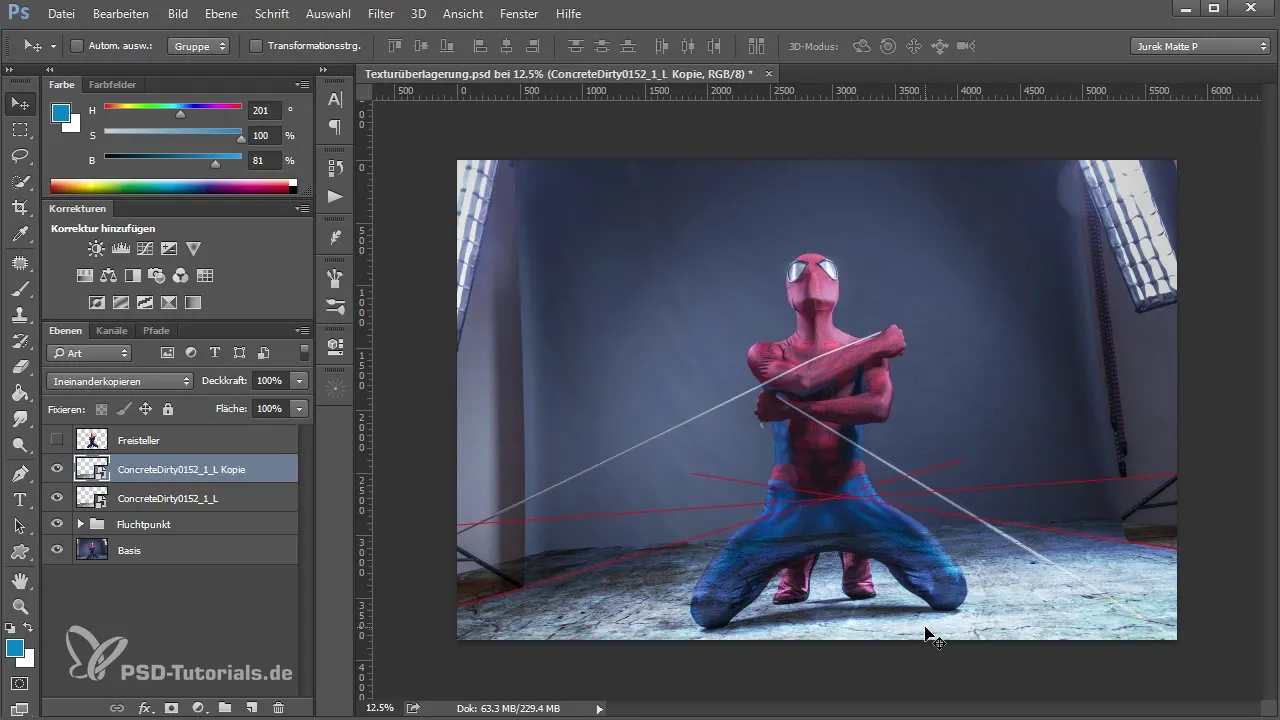Image resolution: width=1280 pixels, height=720 pixels.
Task: Select the Rectangular Marquee tool
Action: click(20, 130)
